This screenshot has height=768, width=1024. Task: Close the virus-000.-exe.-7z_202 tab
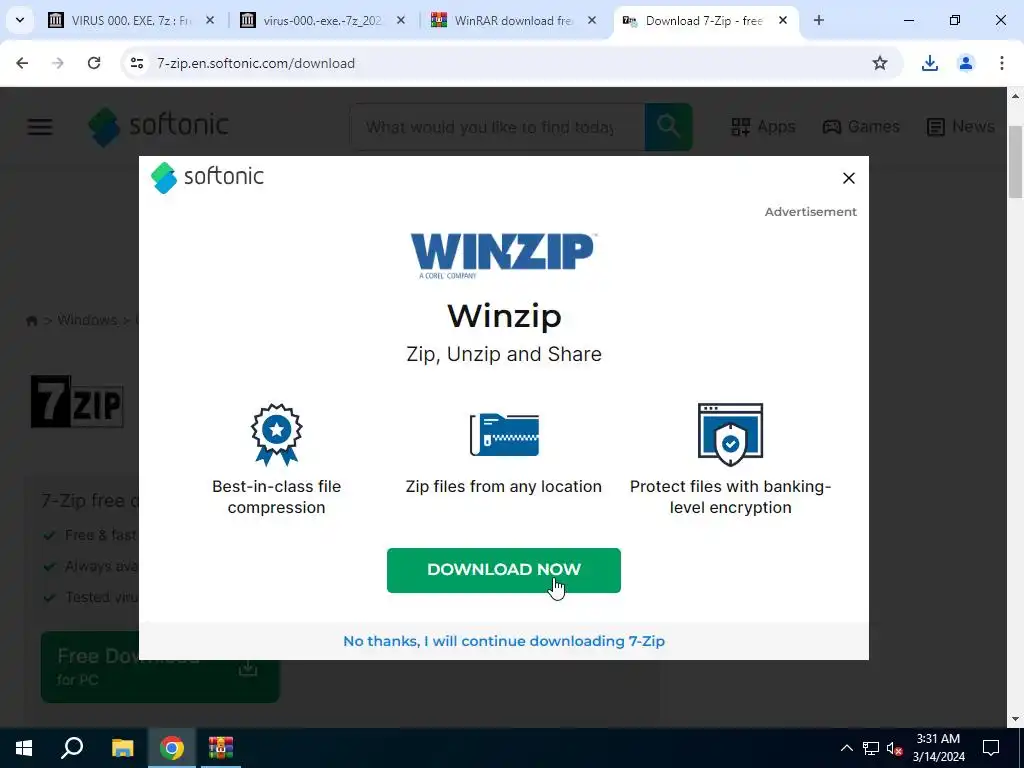point(401,20)
